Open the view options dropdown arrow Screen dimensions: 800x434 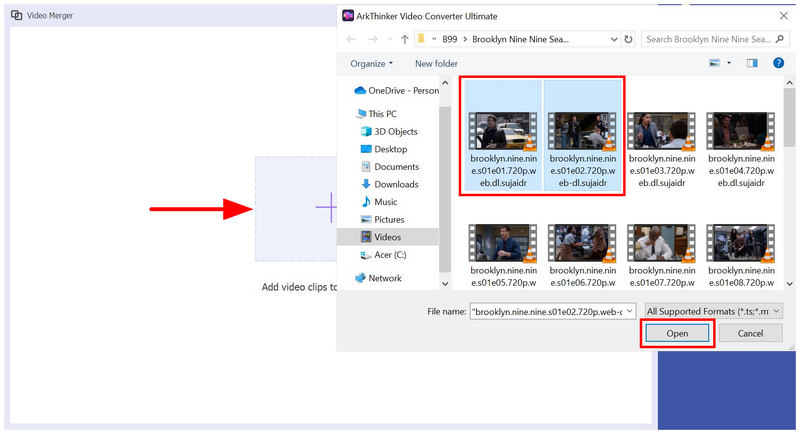(729, 63)
